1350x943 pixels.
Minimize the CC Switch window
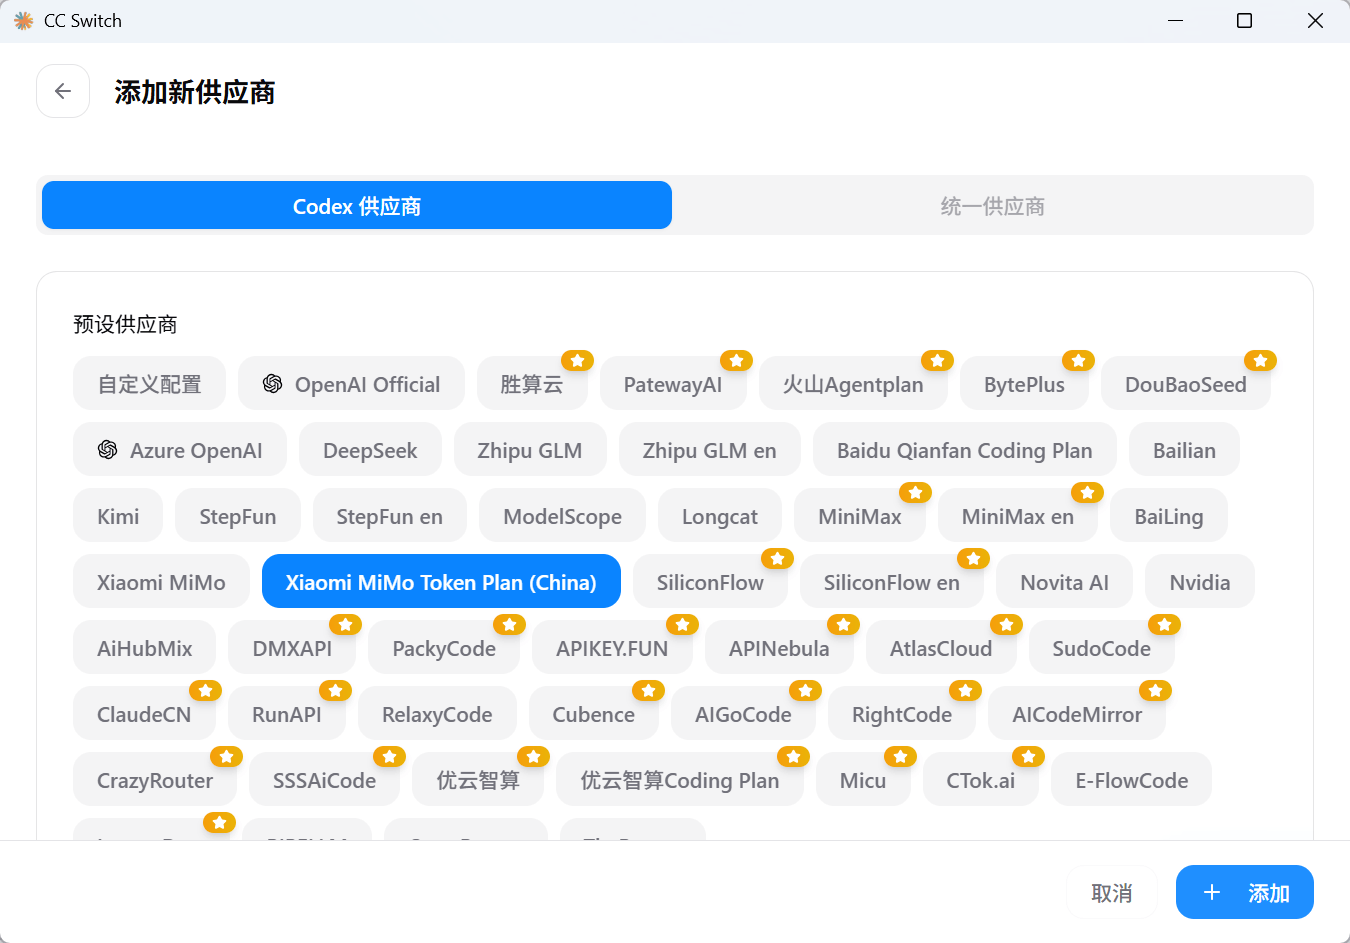(x=1176, y=21)
